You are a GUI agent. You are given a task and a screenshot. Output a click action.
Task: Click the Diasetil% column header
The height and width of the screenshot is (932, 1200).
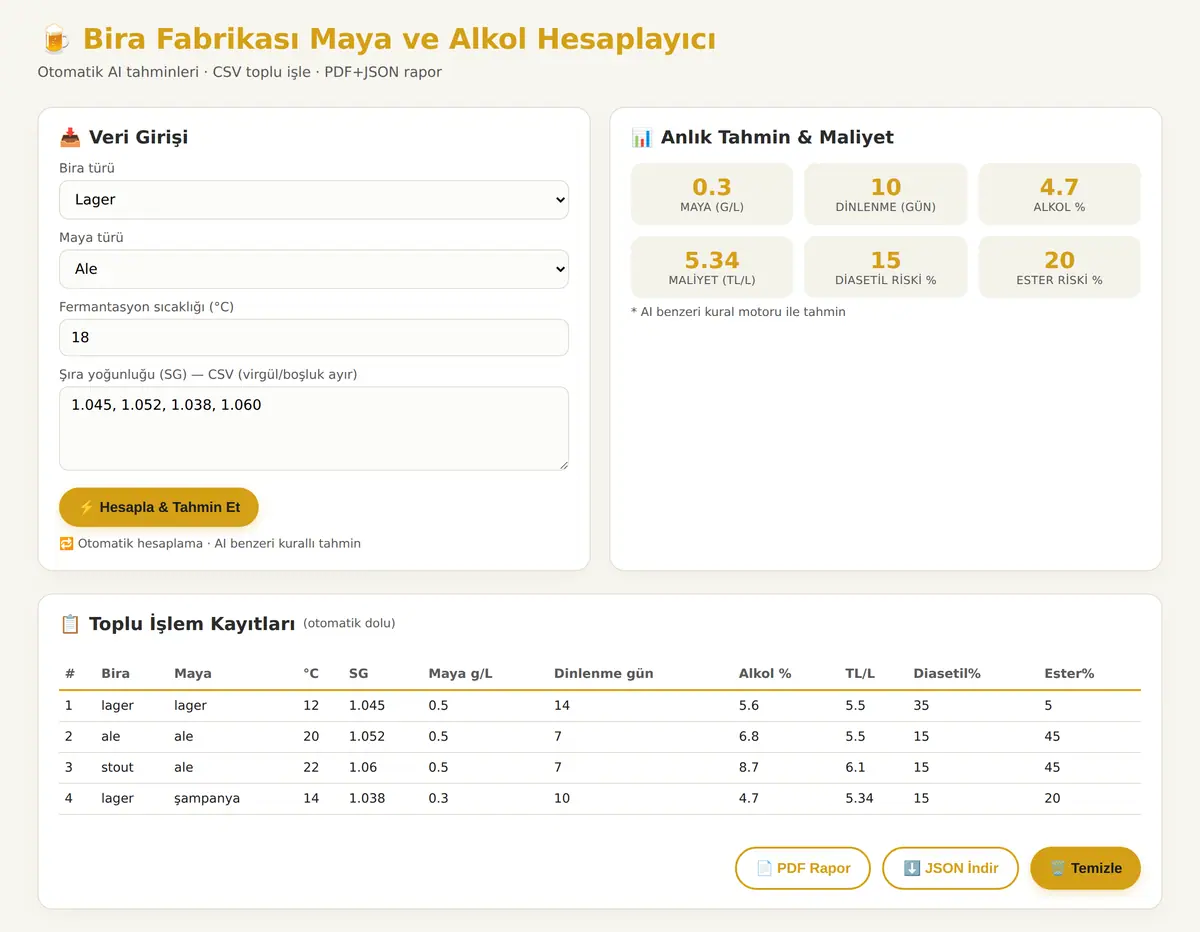947,674
